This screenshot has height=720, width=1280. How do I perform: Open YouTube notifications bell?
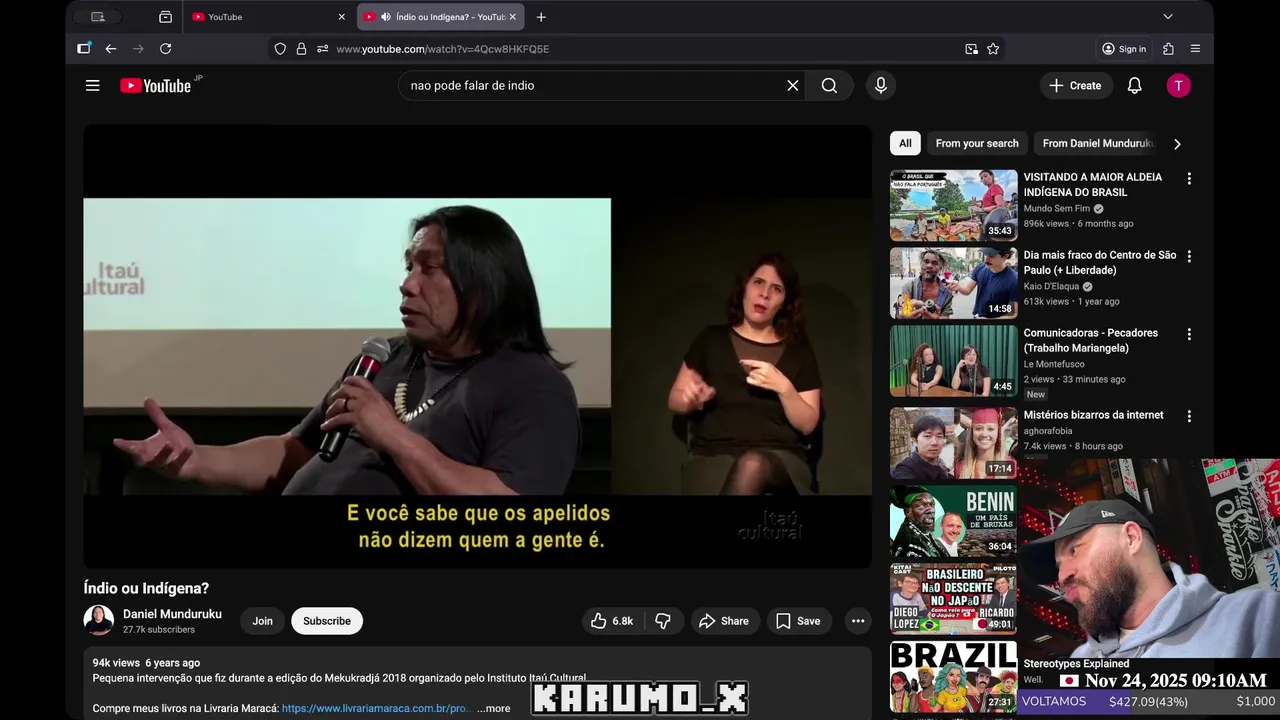coord(1134,86)
